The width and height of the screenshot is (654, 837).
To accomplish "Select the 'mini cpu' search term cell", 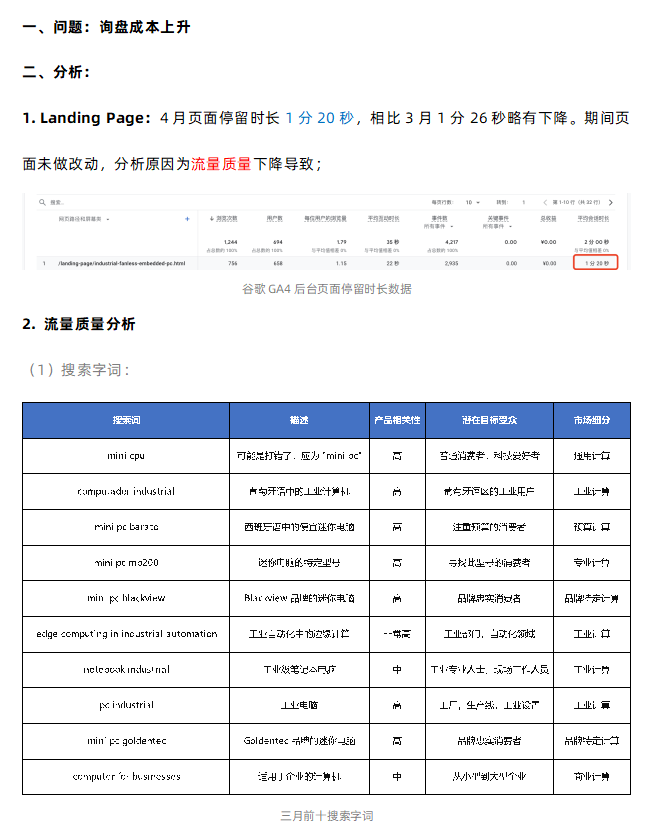I will (x=126, y=455).
